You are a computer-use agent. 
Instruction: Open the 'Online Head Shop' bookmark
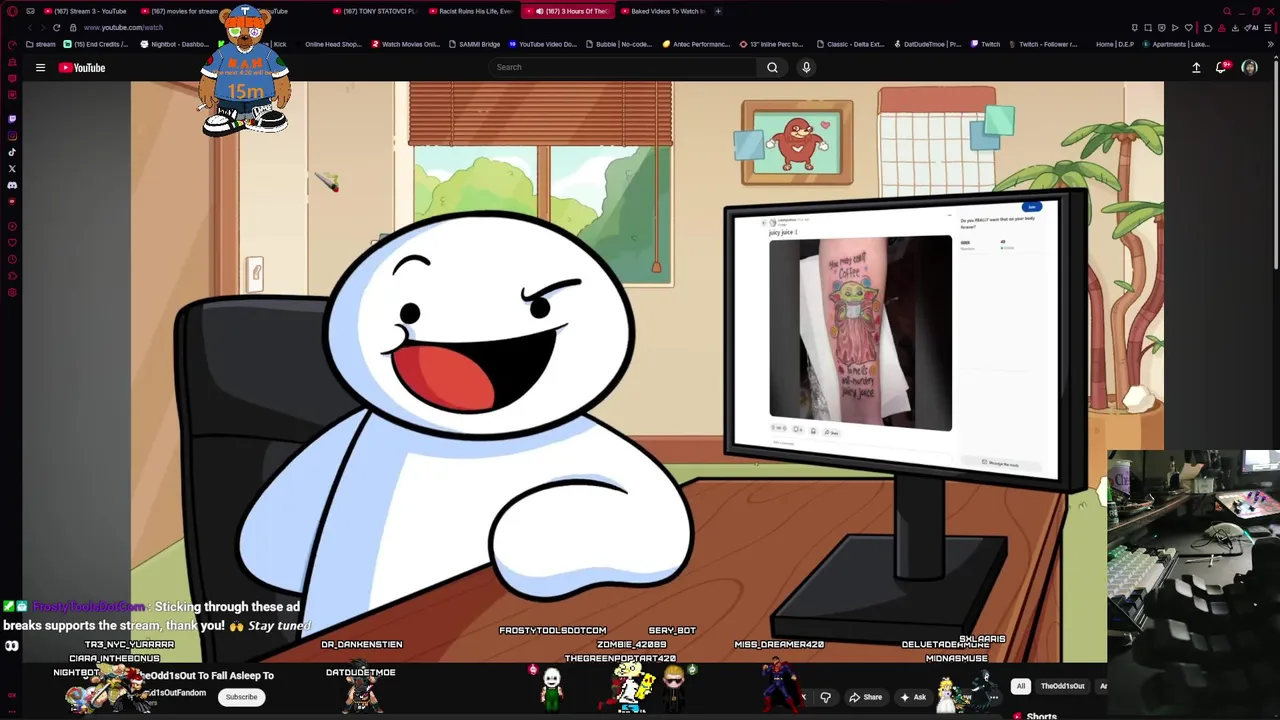(x=333, y=44)
